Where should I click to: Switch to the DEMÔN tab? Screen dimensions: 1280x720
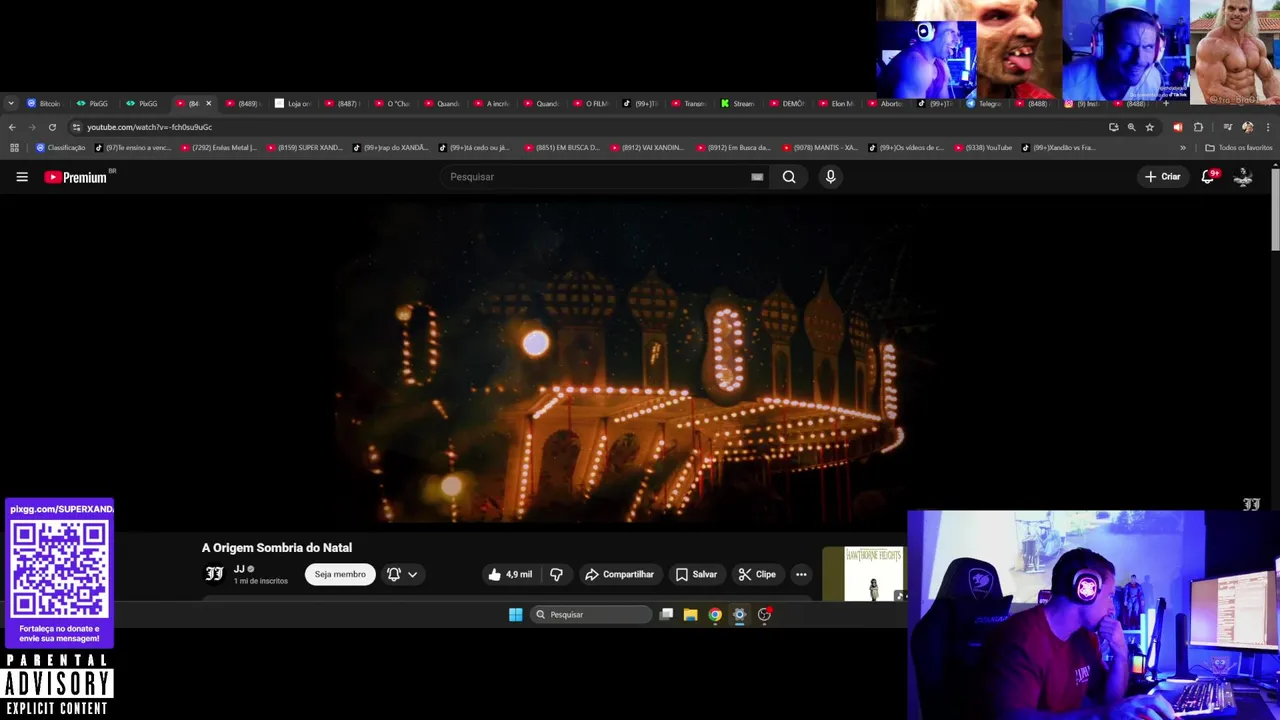(x=788, y=103)
